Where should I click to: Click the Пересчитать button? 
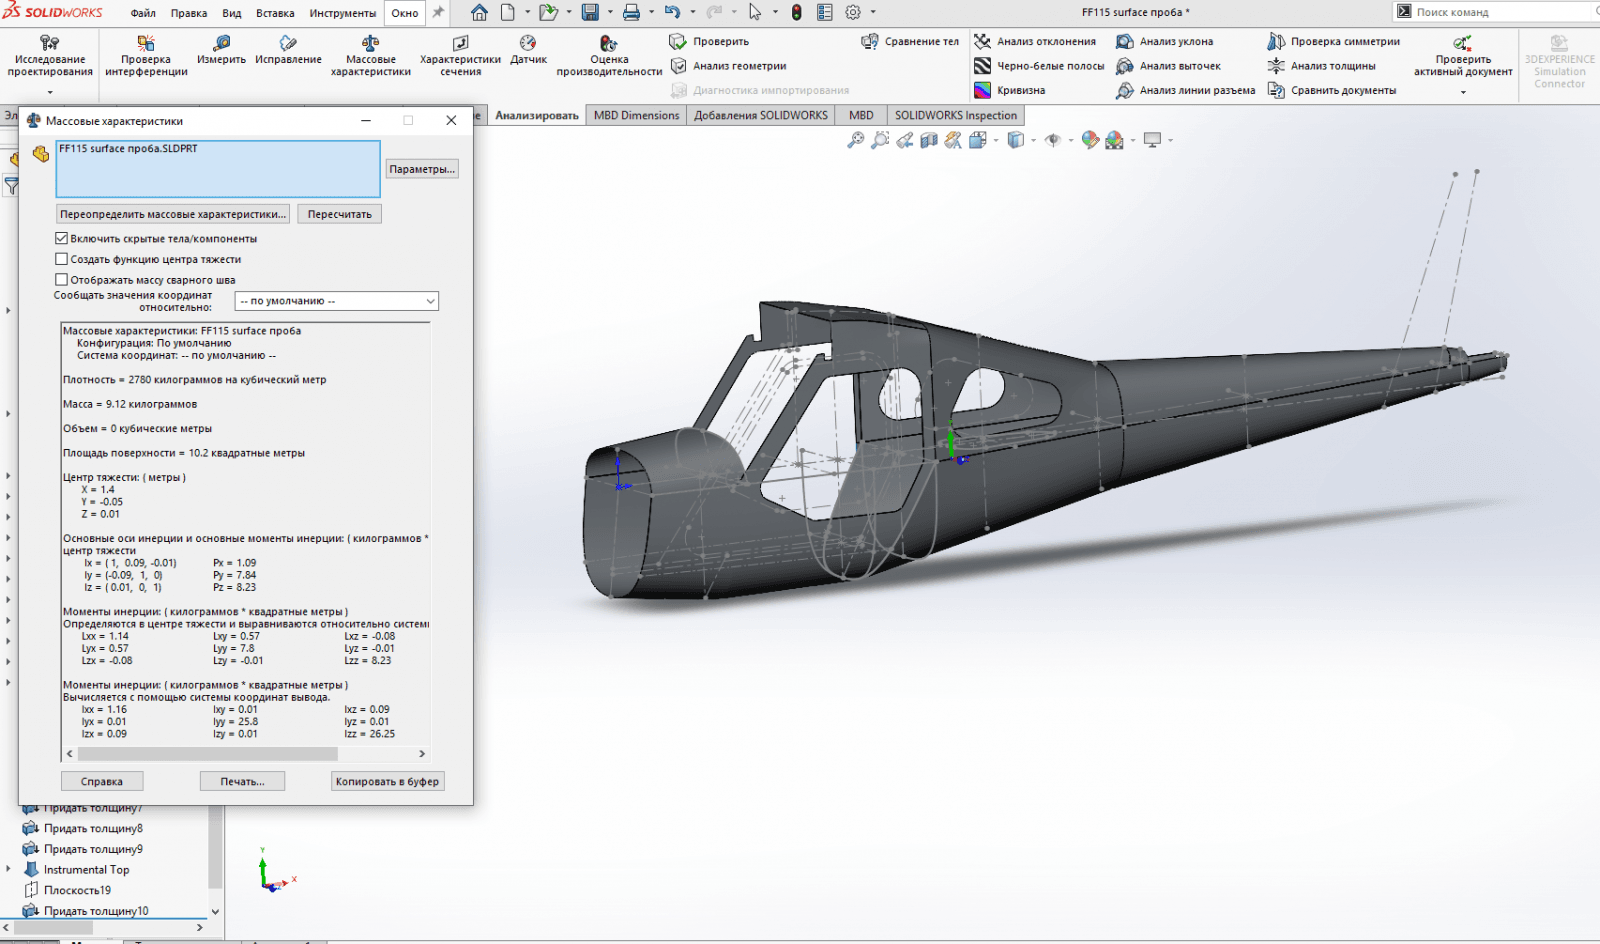[x=339, y=214]
